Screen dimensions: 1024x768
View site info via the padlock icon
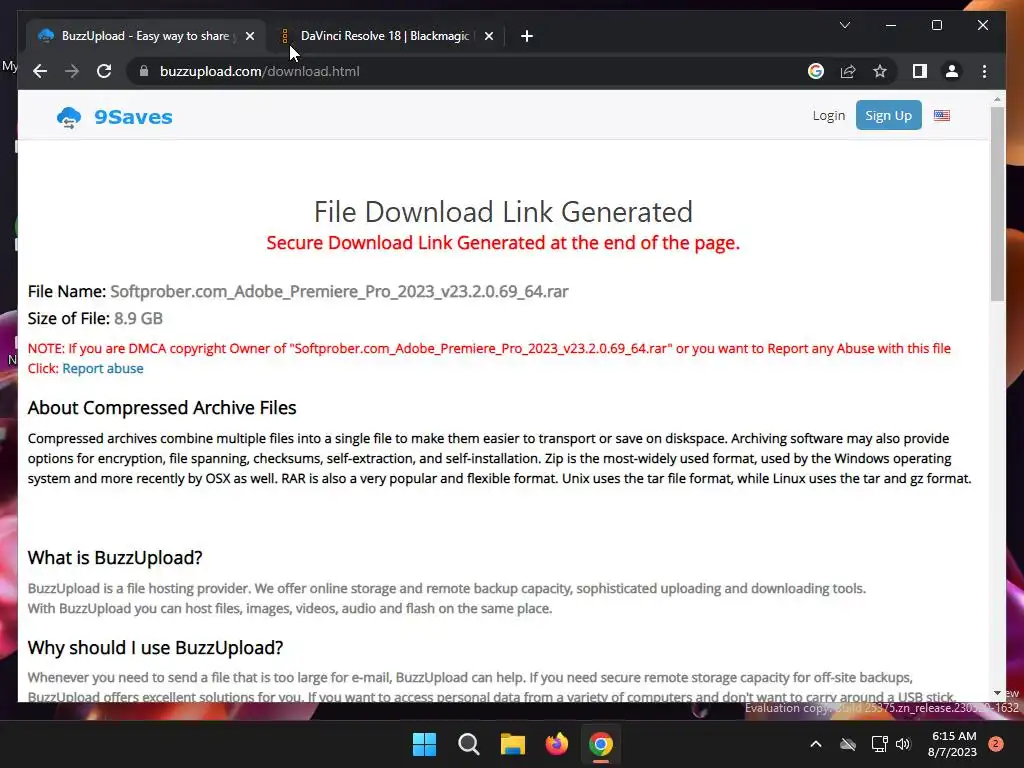(x=144, y=71)
